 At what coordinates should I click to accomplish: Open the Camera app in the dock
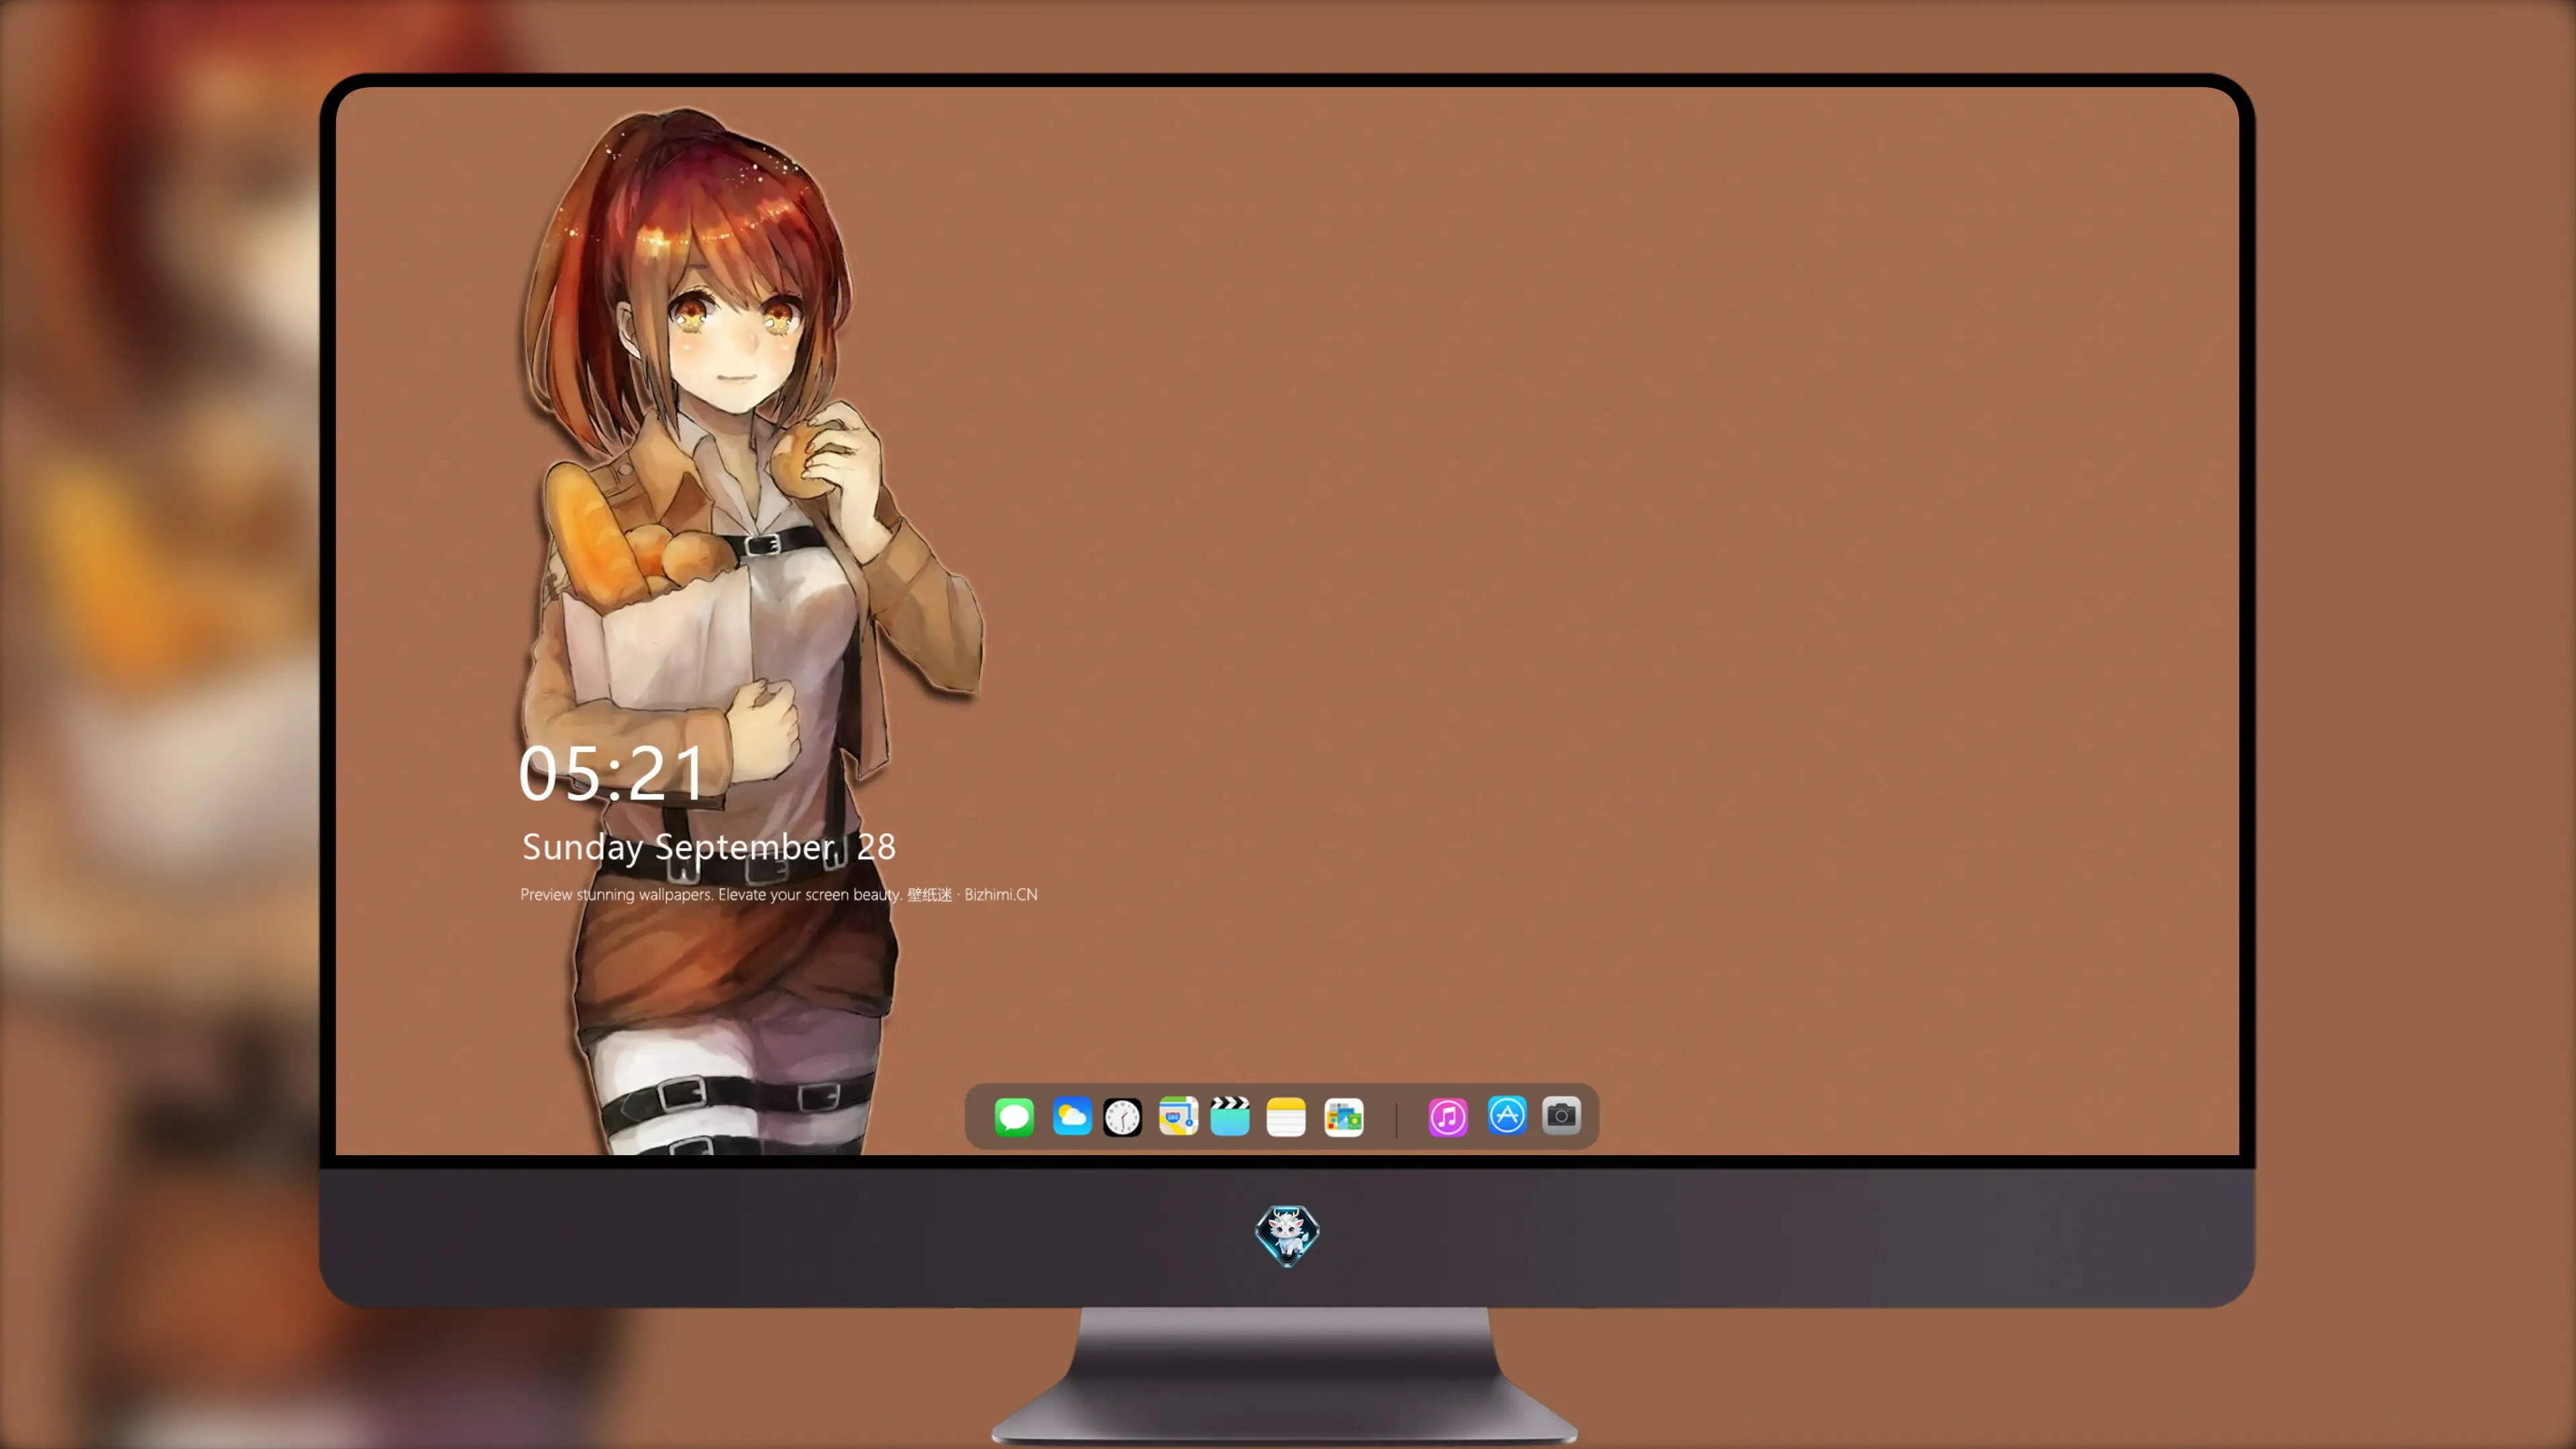(x=1561, y=1115)
